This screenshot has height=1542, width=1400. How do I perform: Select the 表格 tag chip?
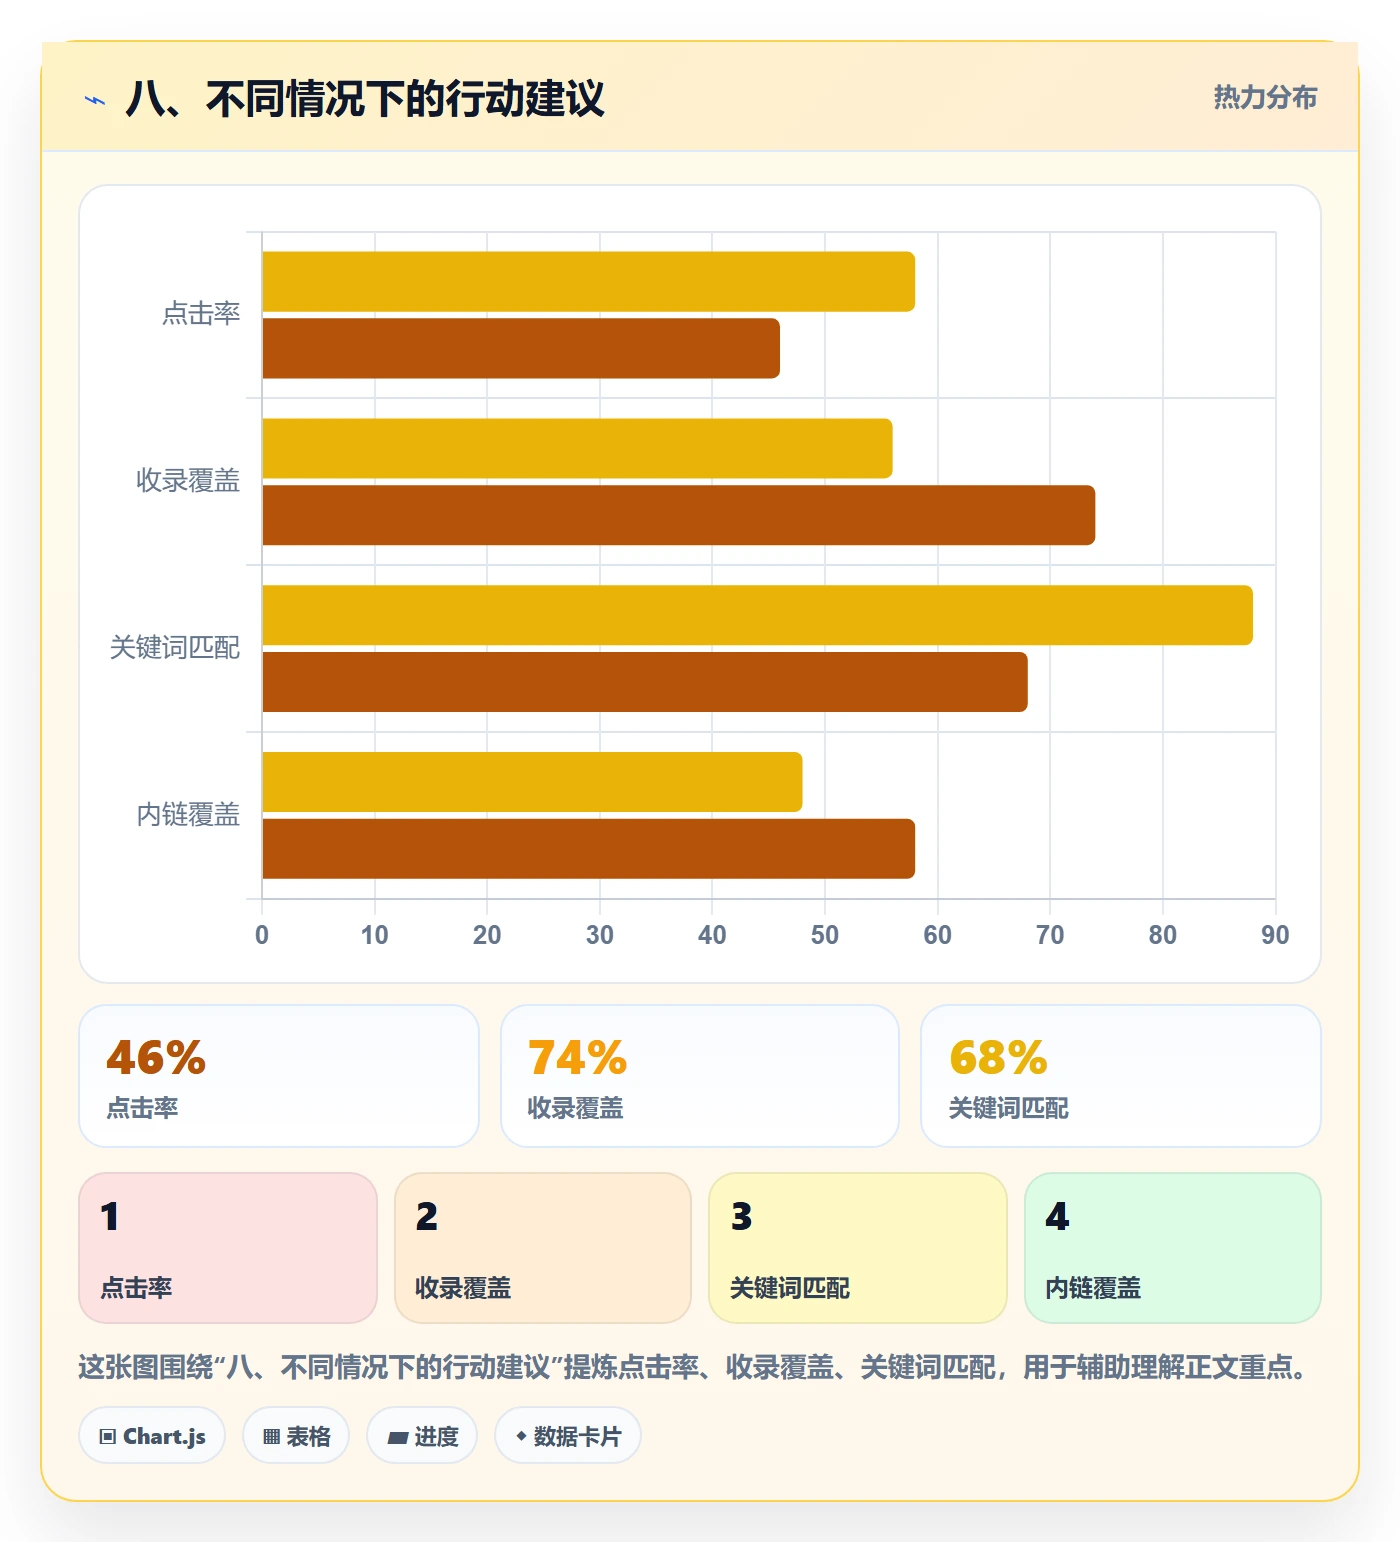pos(296,1436)
